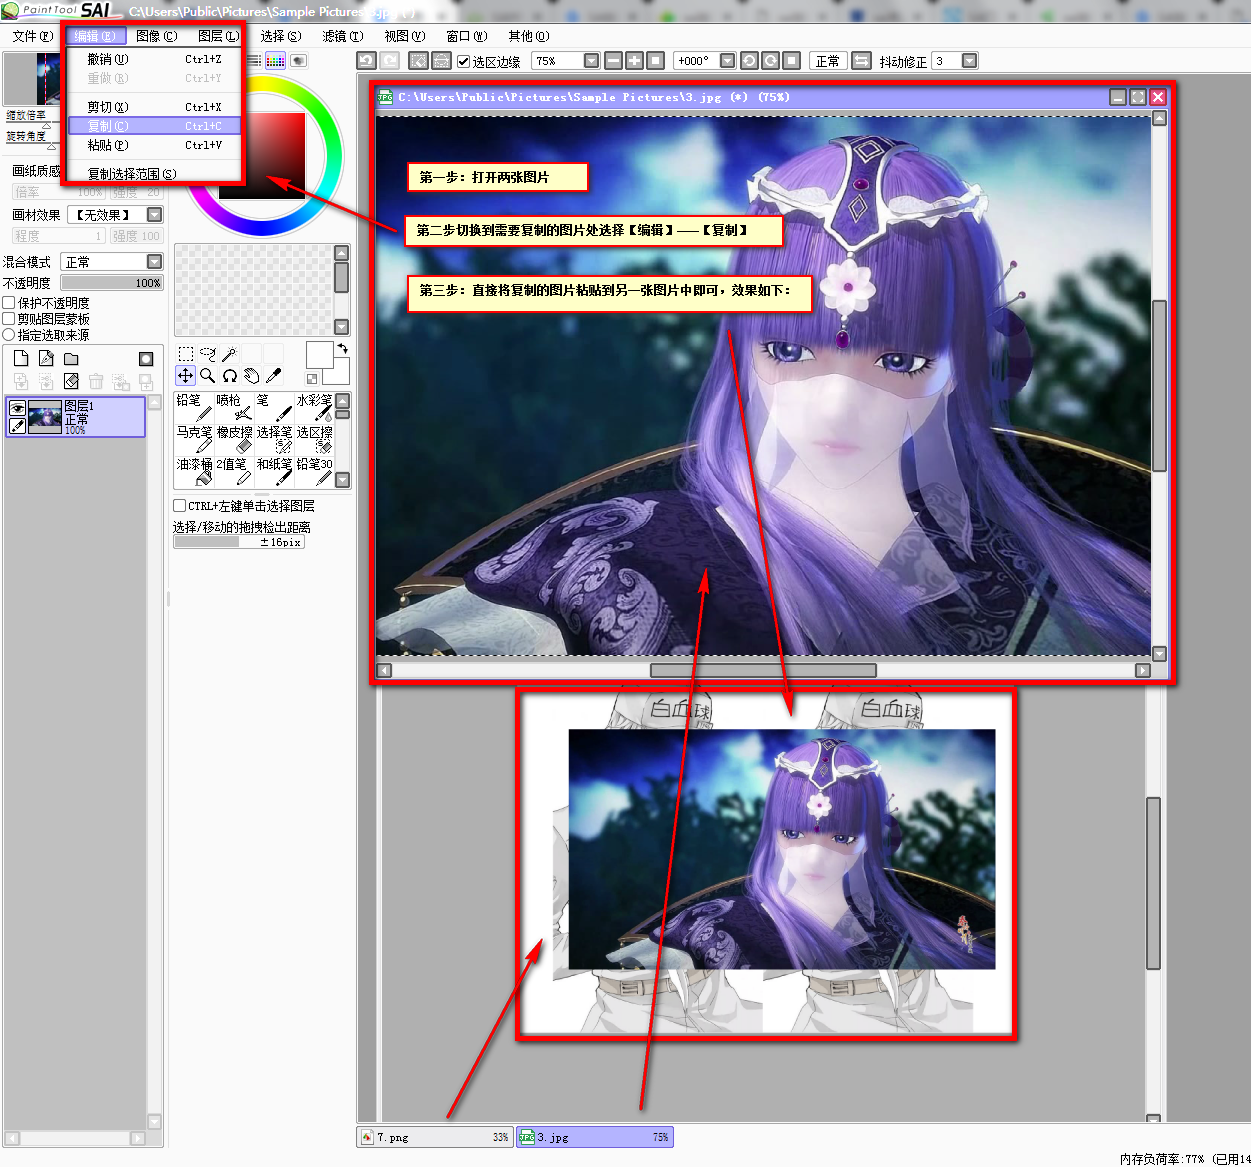
Task: Click the undo arrow in toolbar
Action: click(x=366, y=61)
